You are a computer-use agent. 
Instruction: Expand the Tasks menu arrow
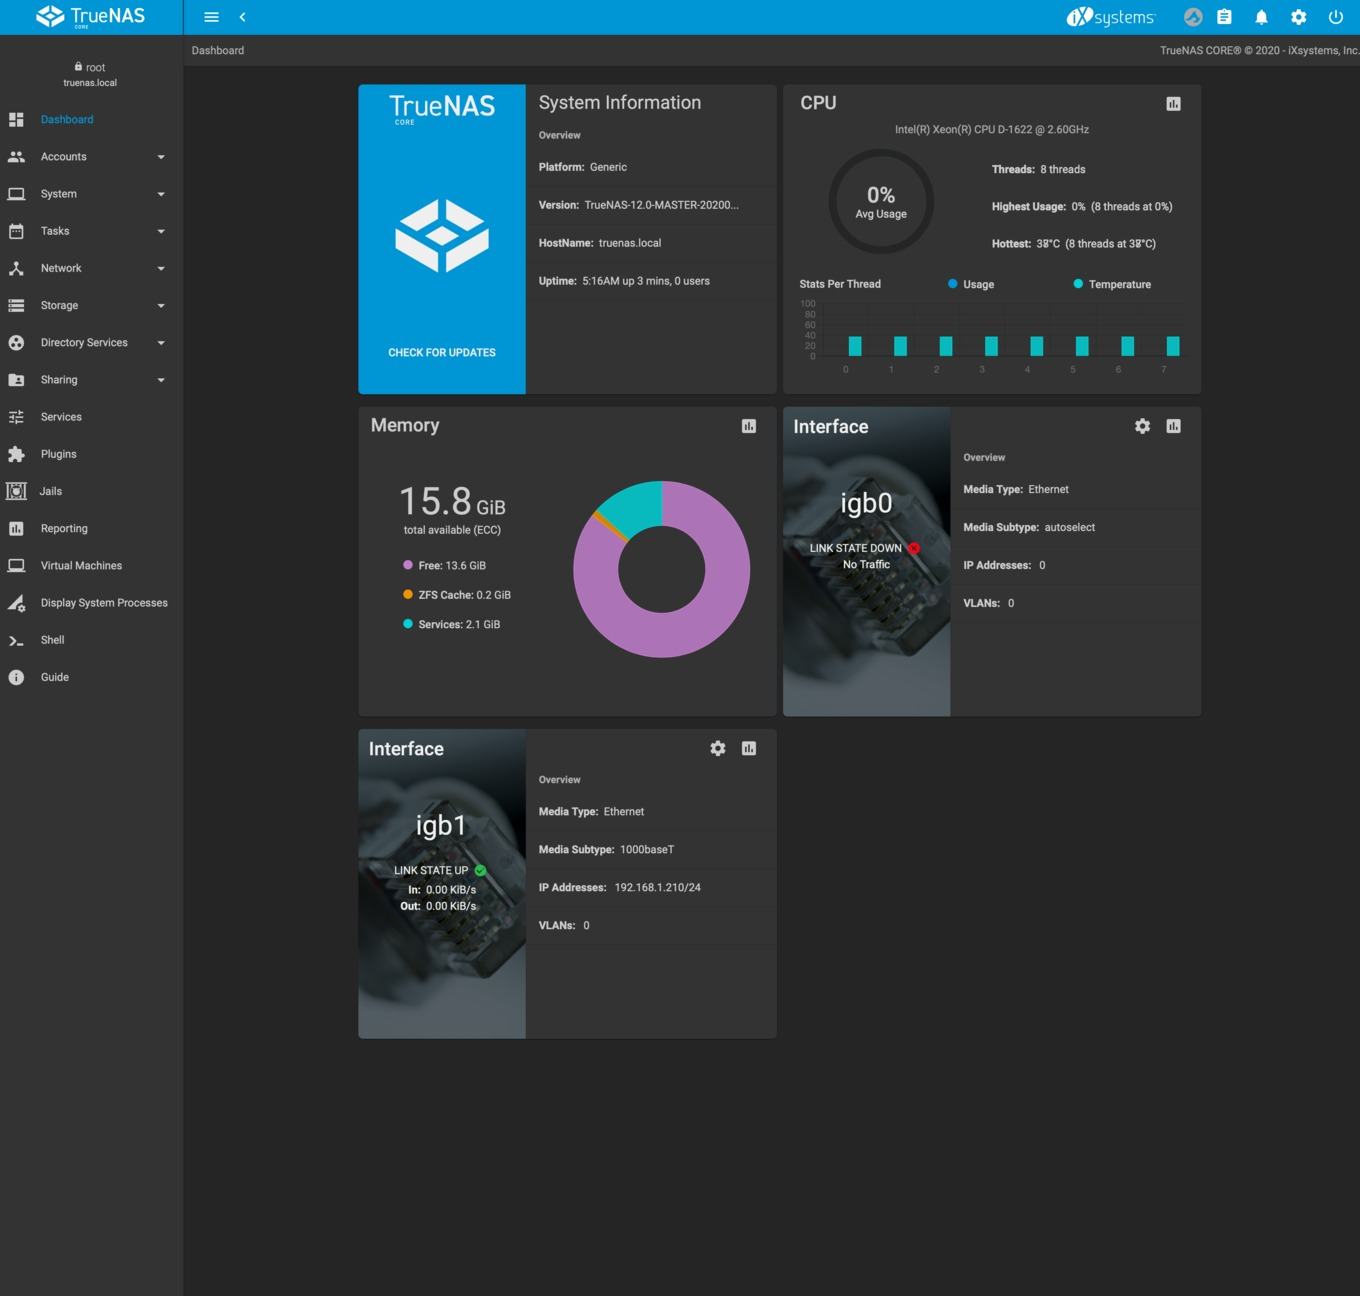161,231
